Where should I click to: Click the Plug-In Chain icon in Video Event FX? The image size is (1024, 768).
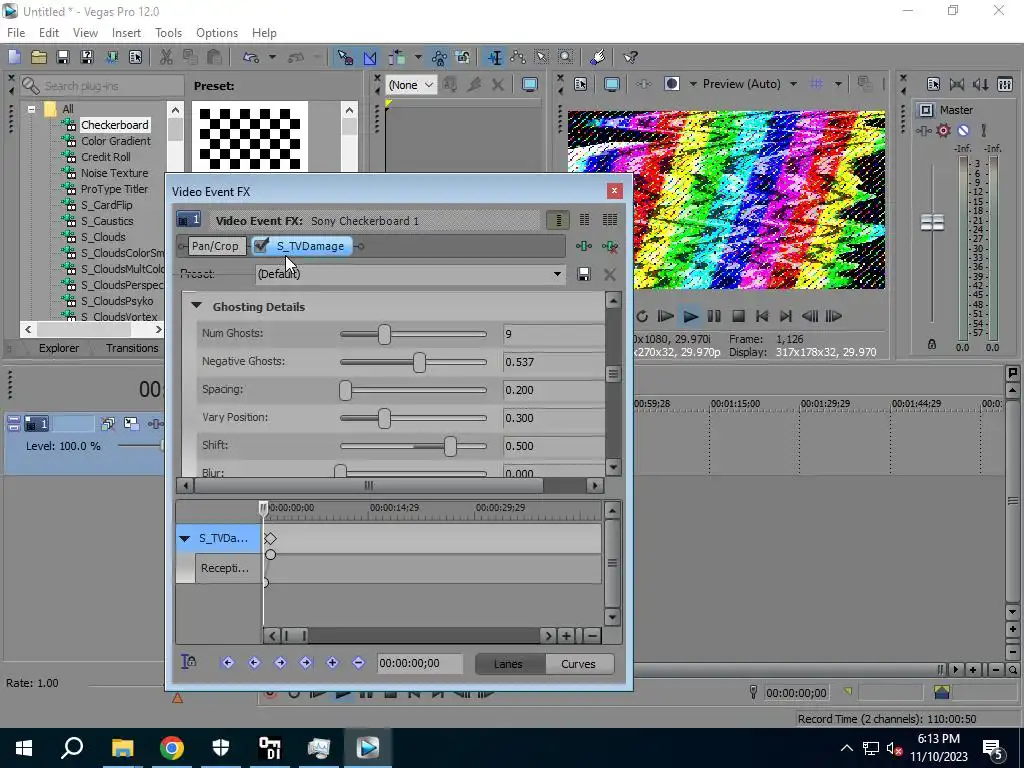tap(584, 246)
